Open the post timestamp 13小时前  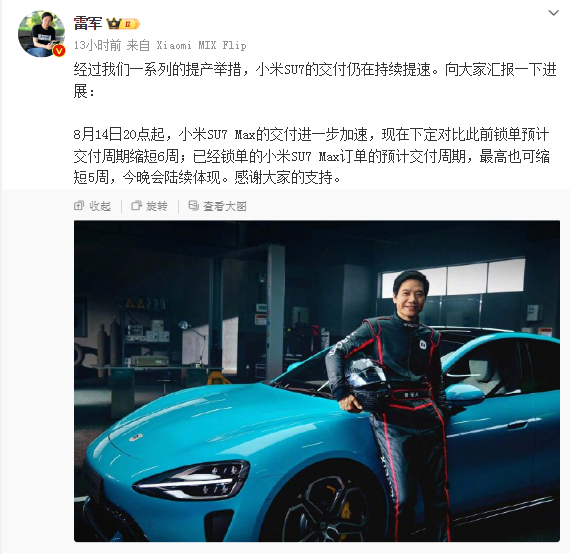tap(97, 45)
